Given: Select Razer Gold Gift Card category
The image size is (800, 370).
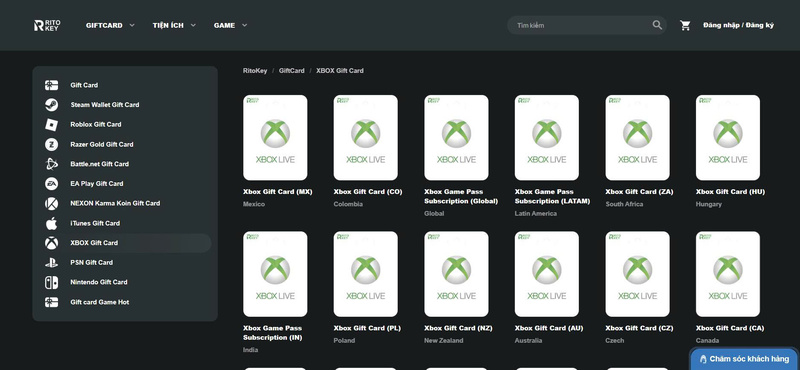Looking at the screenshot, I should 102,144.
